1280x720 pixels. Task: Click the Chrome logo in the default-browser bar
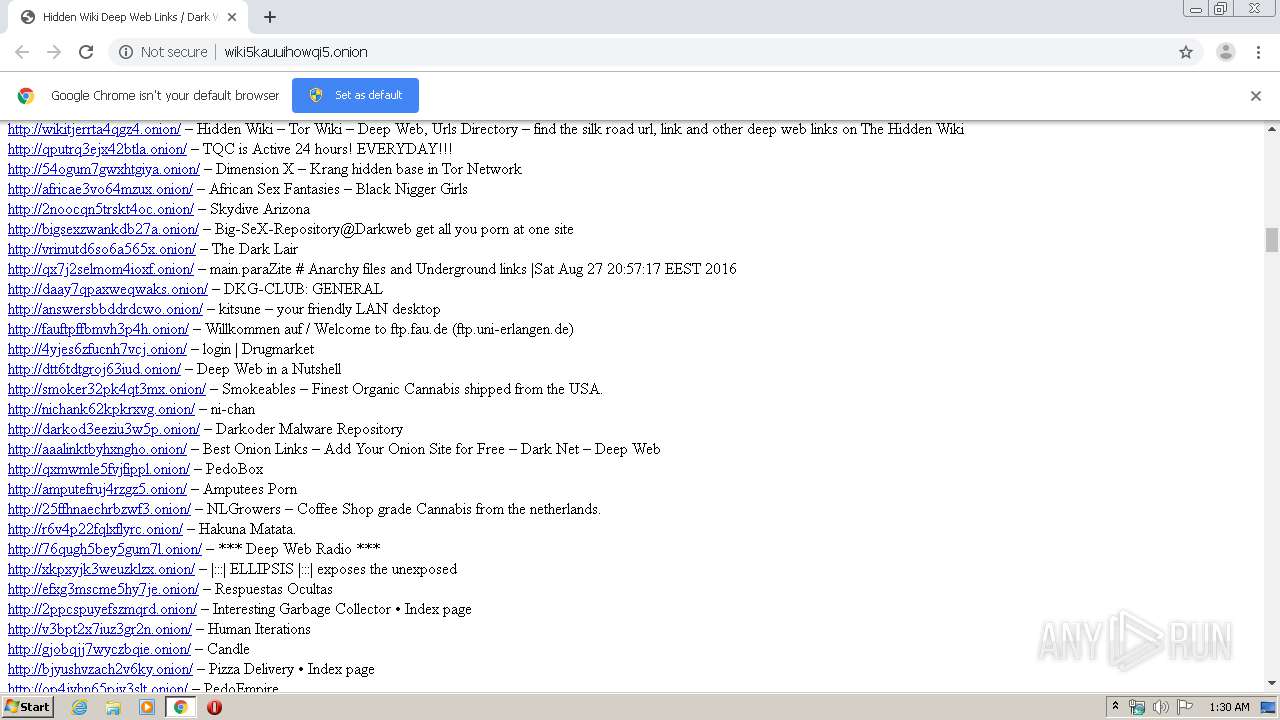[x=26, y=96]
